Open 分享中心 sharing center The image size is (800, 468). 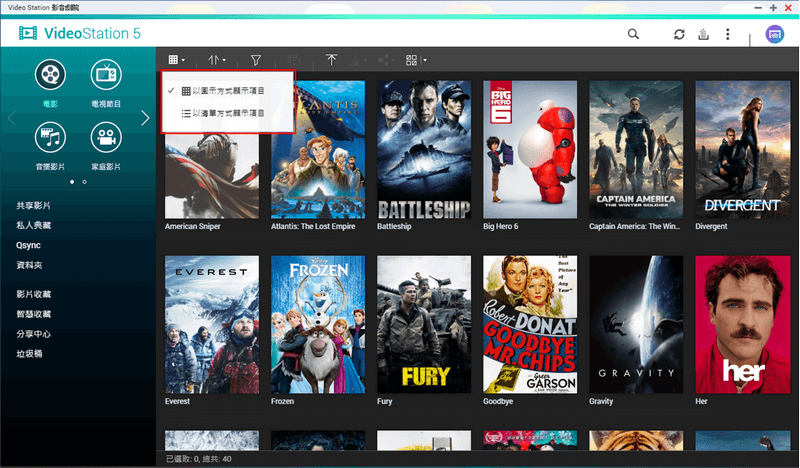point(34,334)
